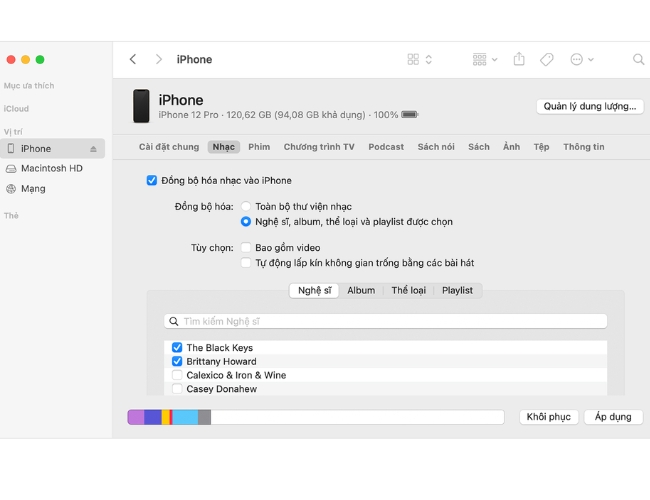The height and width of the screenshot is (500, 650).
Task: Select Nghệ sĩ, album, thể loại radio
Action: tap(246, 221)
